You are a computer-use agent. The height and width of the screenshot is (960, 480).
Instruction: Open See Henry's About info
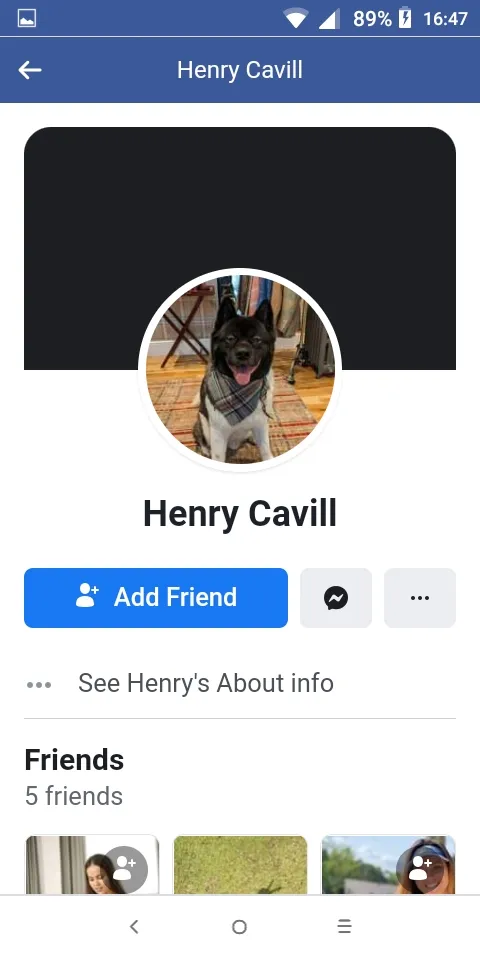(x=206, y=683)
